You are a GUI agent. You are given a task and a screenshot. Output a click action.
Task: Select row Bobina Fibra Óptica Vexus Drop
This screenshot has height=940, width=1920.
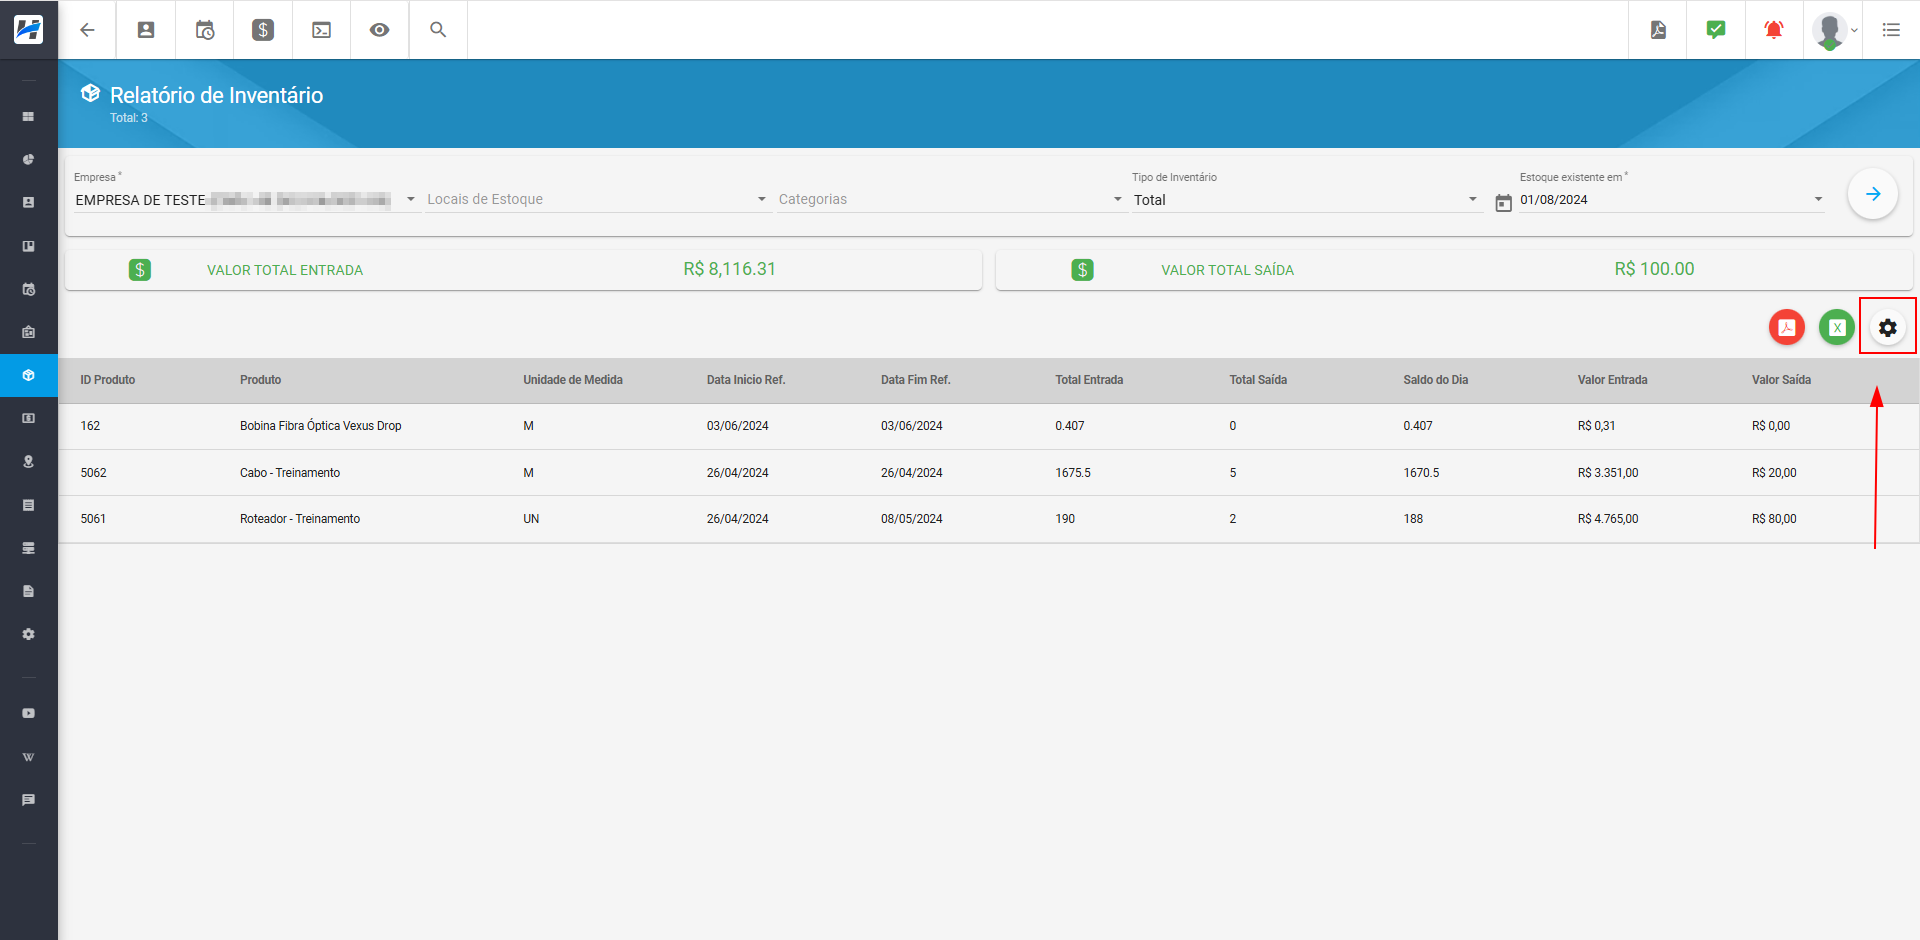pyautogui.click(x=988, y=426)
